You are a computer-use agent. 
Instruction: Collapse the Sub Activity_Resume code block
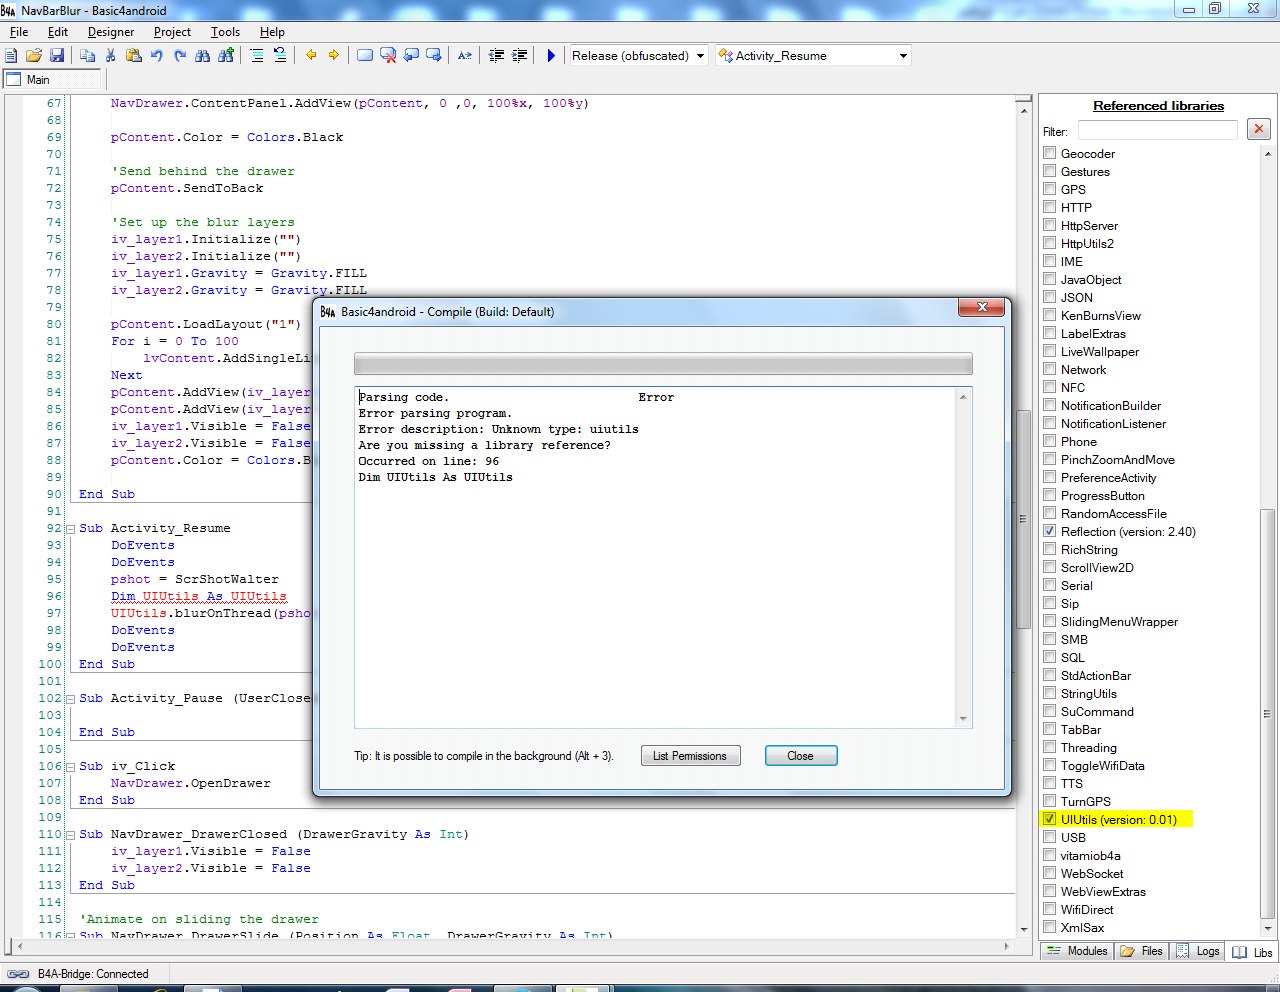(x=70, y=528)
